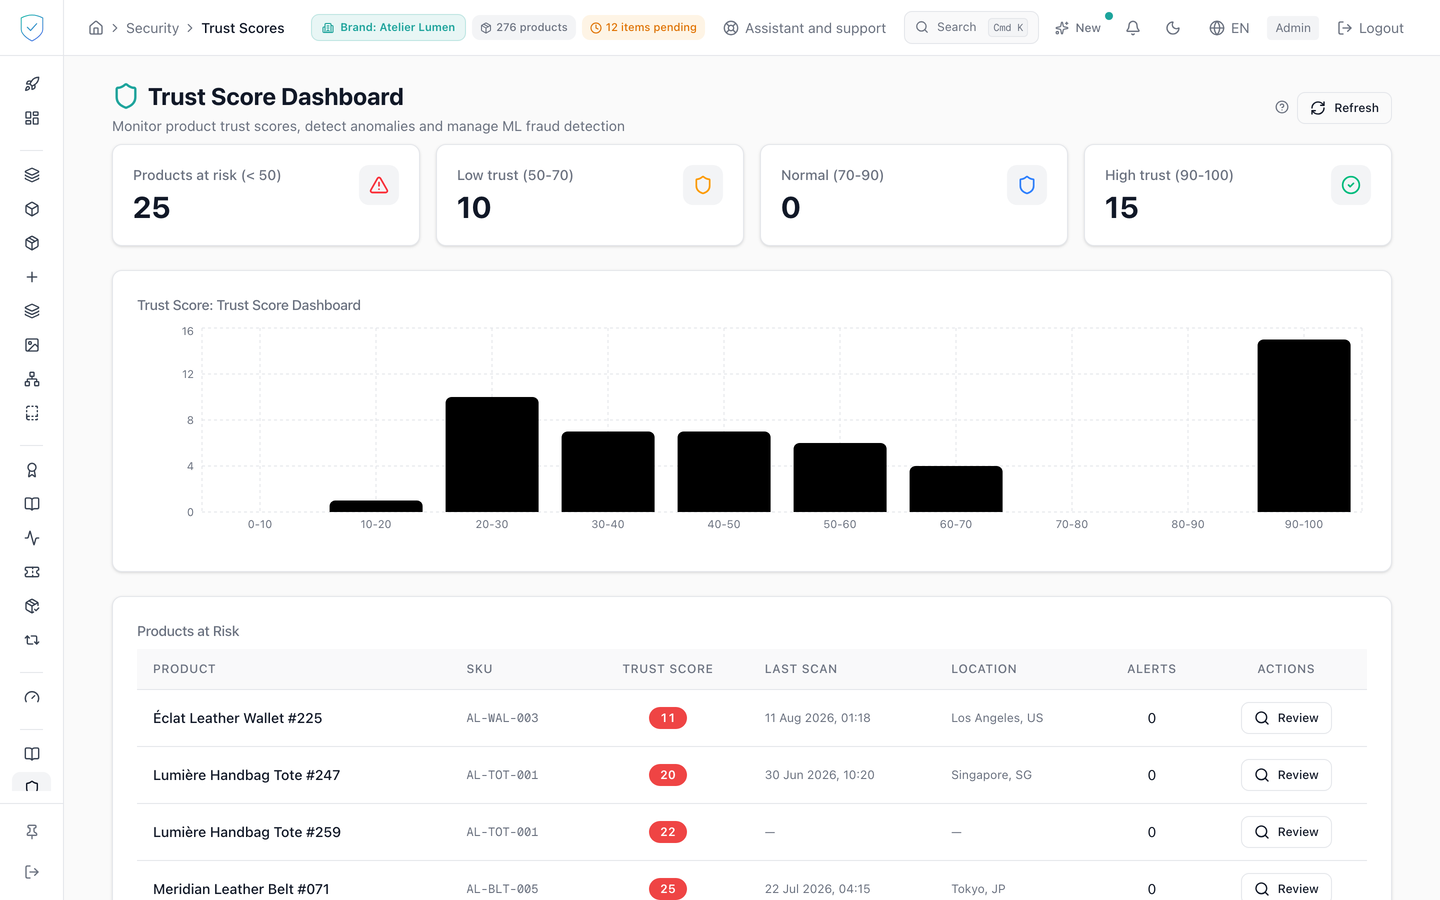The height and width of the screenshot is (900, 1440).
Task: Click the LAST SCAN column header
Action: pyautogui.click(x=801, y=669)
